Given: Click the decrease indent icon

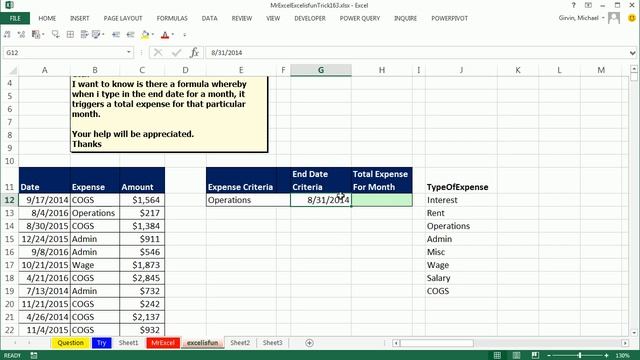Looking at the screenshot, I should (x=116, y=35).
